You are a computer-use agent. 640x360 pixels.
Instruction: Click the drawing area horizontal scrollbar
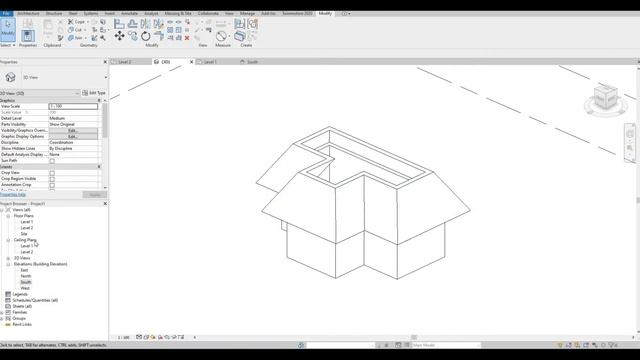pyautogui.click(x=414, y=337)
